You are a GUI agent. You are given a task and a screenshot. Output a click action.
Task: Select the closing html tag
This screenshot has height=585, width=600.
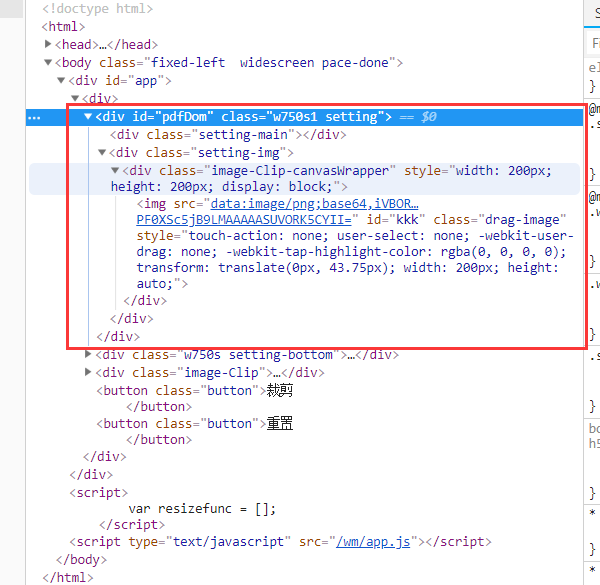[67, 577]
